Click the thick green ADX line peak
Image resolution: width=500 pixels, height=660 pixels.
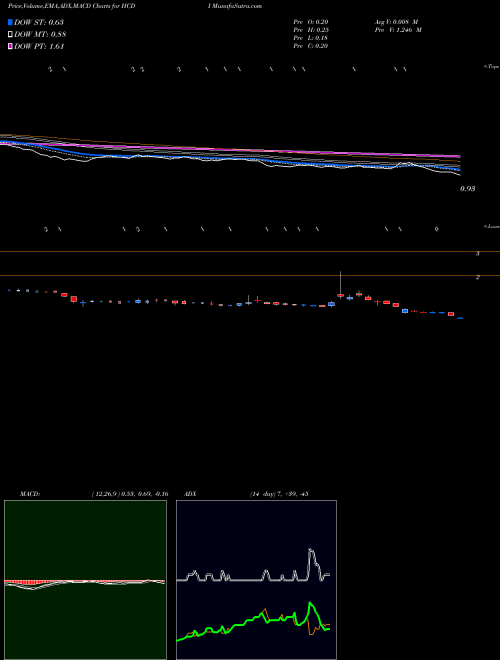coord(311,604)
